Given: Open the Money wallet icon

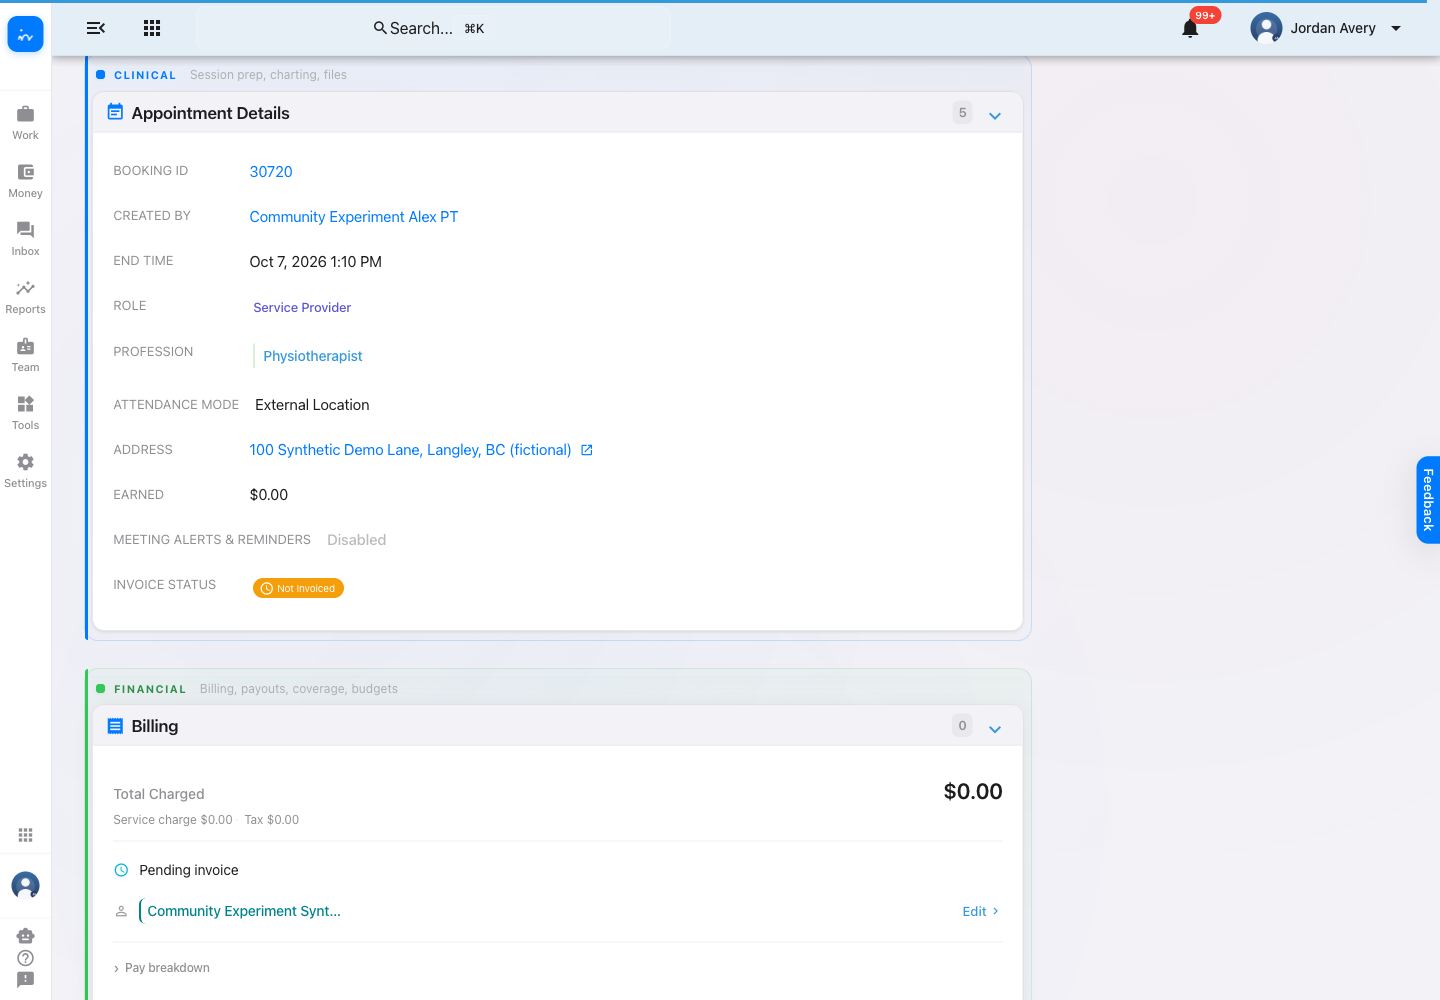Looking at the screenshot, I should tap(25, 180).
